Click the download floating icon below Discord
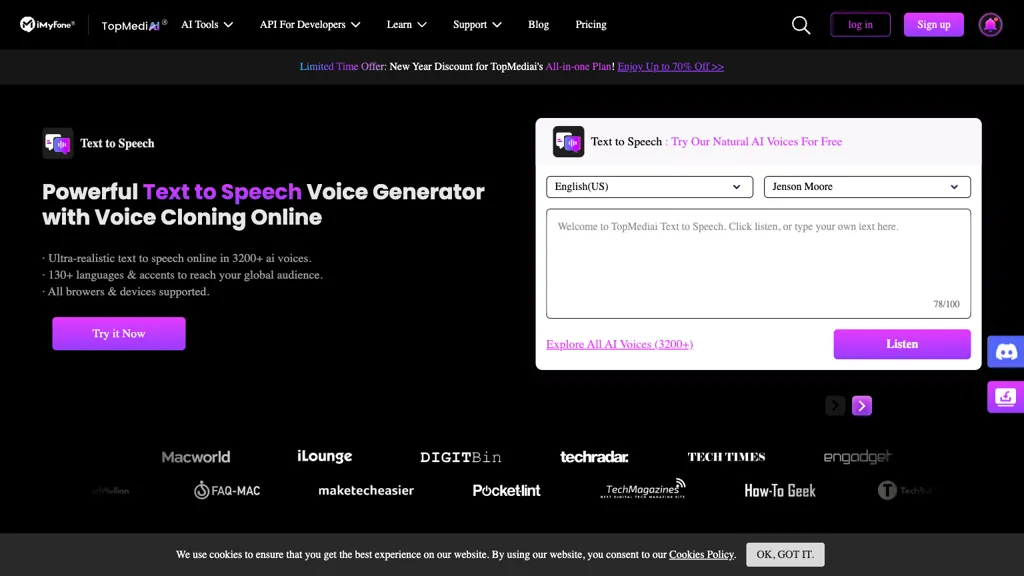Viewport: 1024px width, 576px height. click(x=1006, y=397)
